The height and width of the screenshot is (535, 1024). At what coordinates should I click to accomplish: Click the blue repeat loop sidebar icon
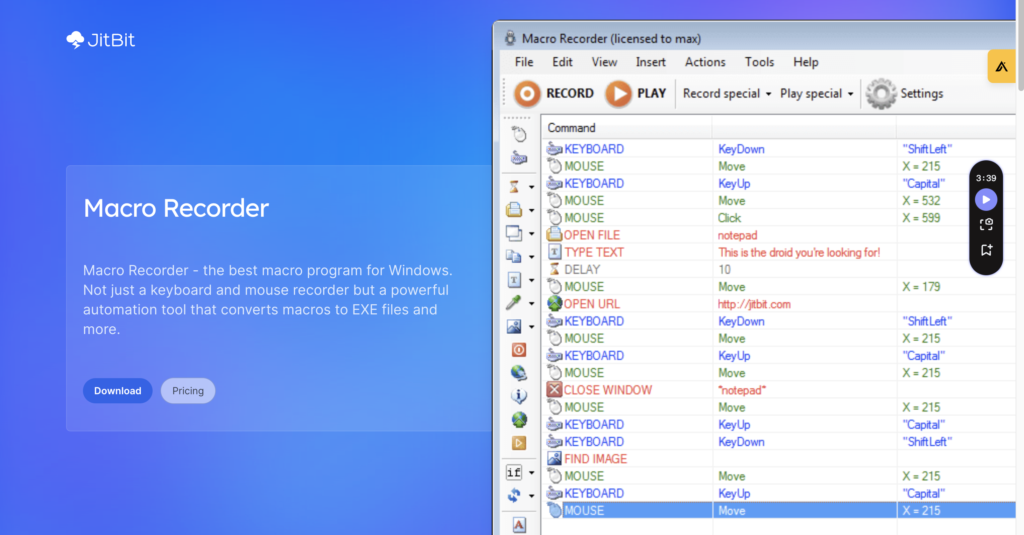pyautogui.click(x=514, y=495)
